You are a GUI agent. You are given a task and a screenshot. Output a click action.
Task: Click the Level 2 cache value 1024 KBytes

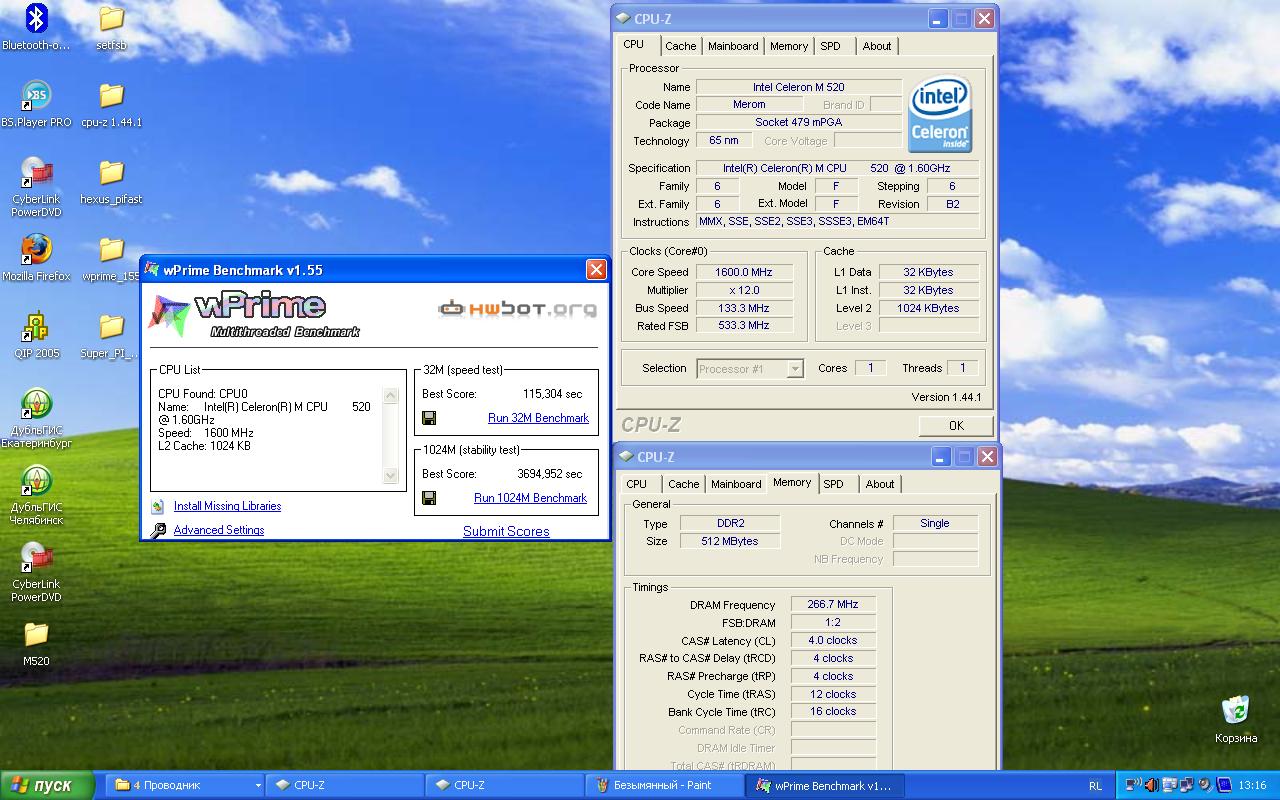tap(928, 308)
